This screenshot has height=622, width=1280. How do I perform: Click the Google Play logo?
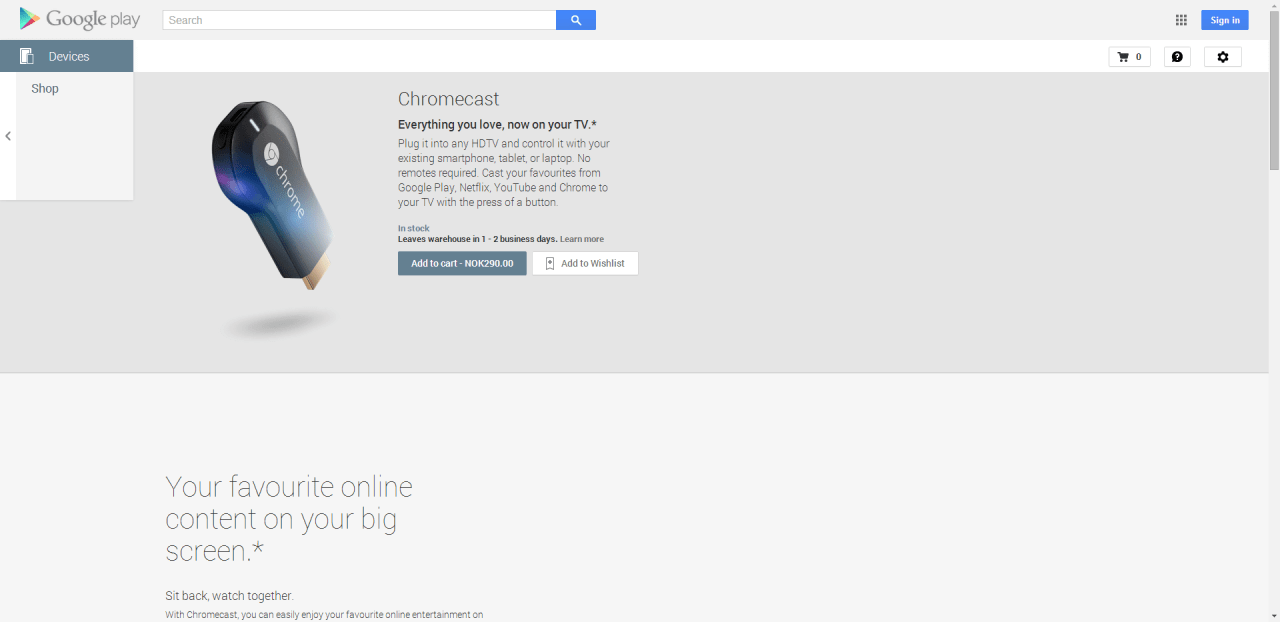[x=80, y=19]
